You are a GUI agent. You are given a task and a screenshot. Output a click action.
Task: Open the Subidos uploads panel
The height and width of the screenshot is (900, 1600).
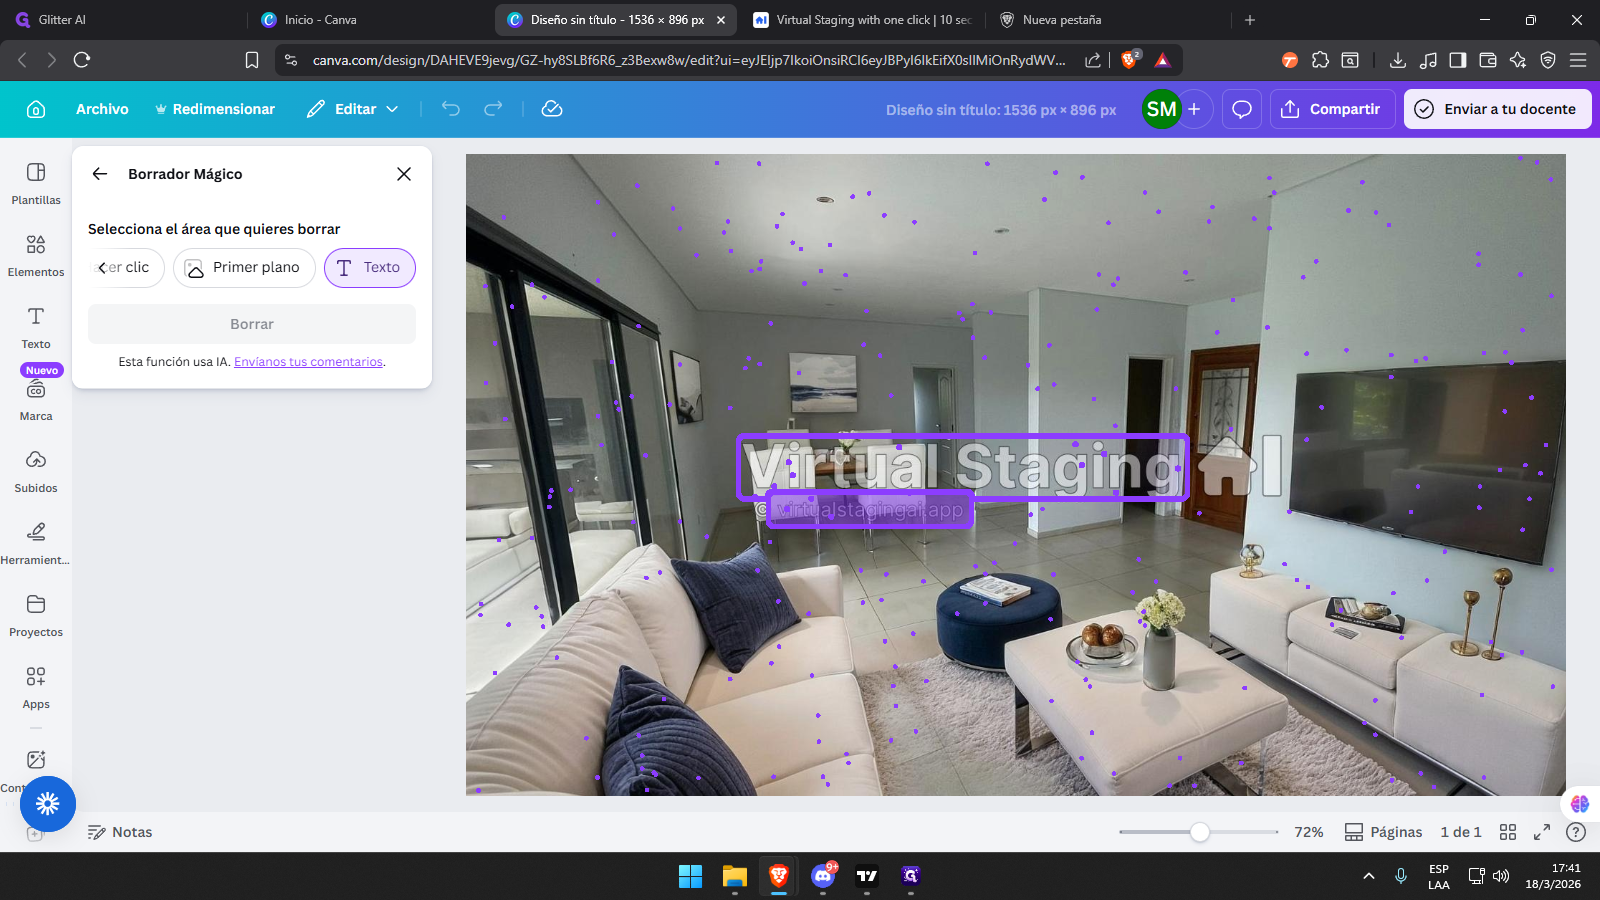click(x=36, y=472)
